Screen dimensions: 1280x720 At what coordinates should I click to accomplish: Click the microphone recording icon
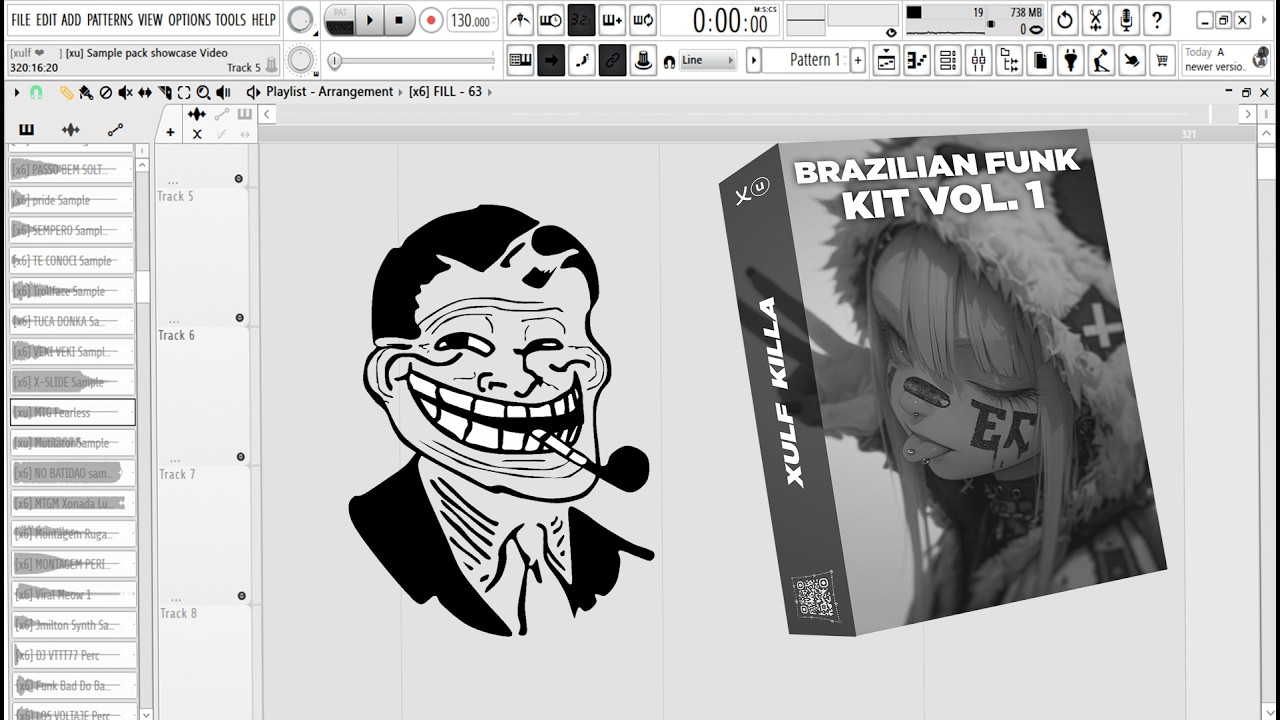pyautogui.click(x=1126, y=20)
